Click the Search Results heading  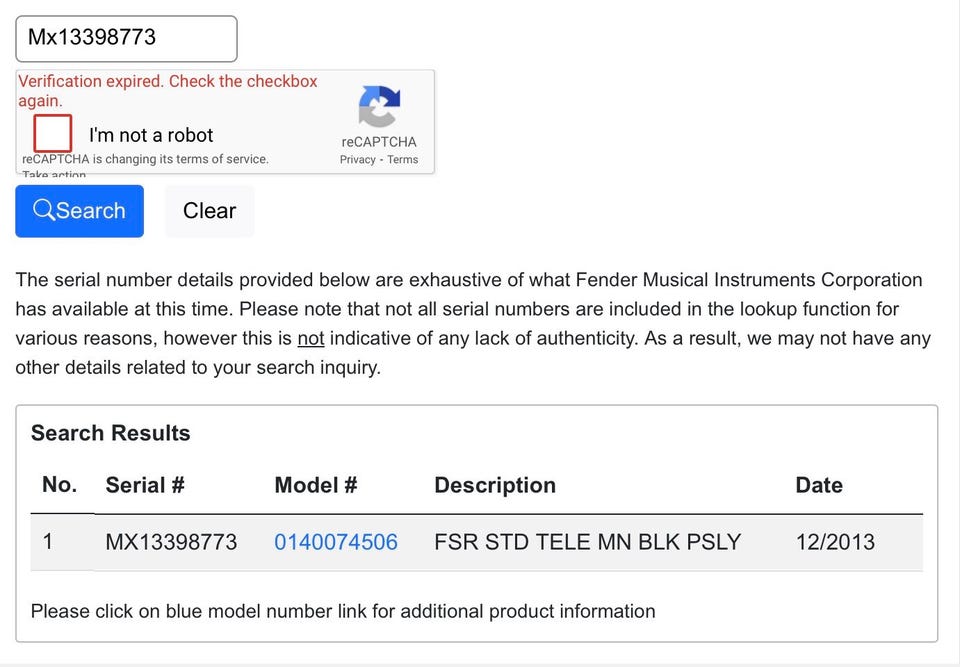[x=110, y=433]
